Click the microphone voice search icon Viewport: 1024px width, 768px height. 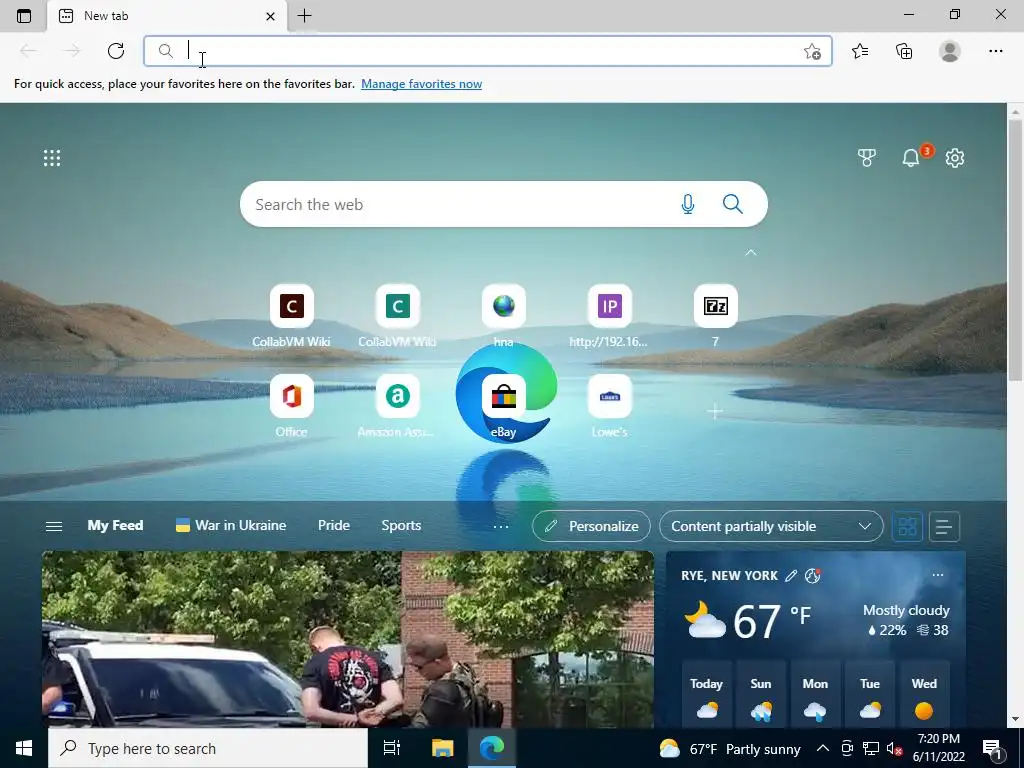click(687, 204)
